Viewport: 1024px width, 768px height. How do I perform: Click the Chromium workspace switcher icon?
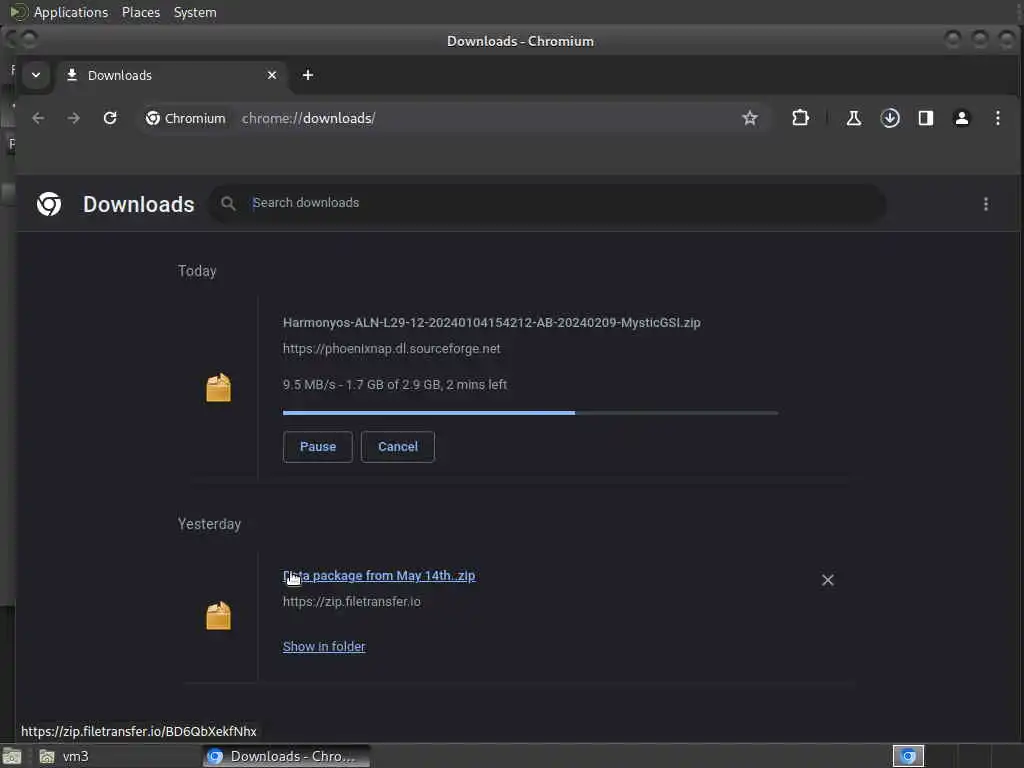[x=908, y=756]
